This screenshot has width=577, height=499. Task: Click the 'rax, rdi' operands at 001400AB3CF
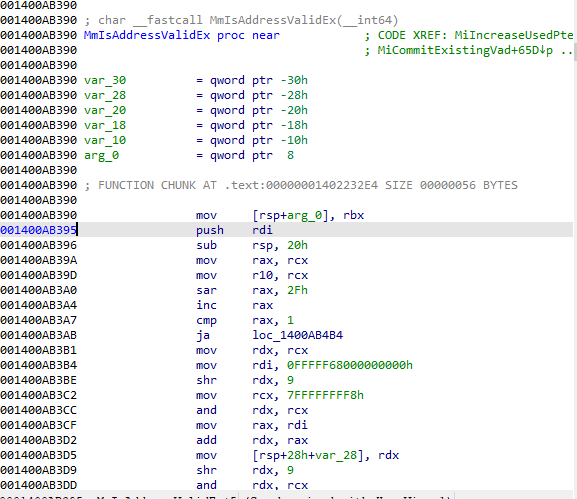280,426
